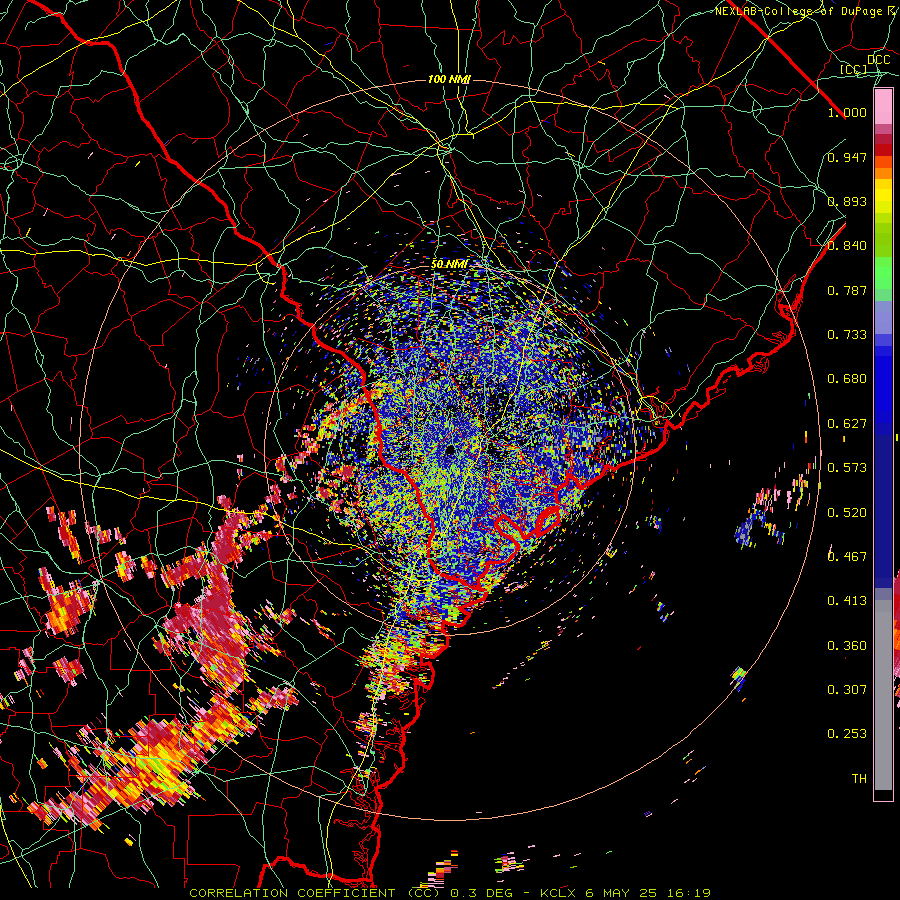The image size is (900, 900).
Task: Click the 0.520 scale value
Action: coord(847,513)
